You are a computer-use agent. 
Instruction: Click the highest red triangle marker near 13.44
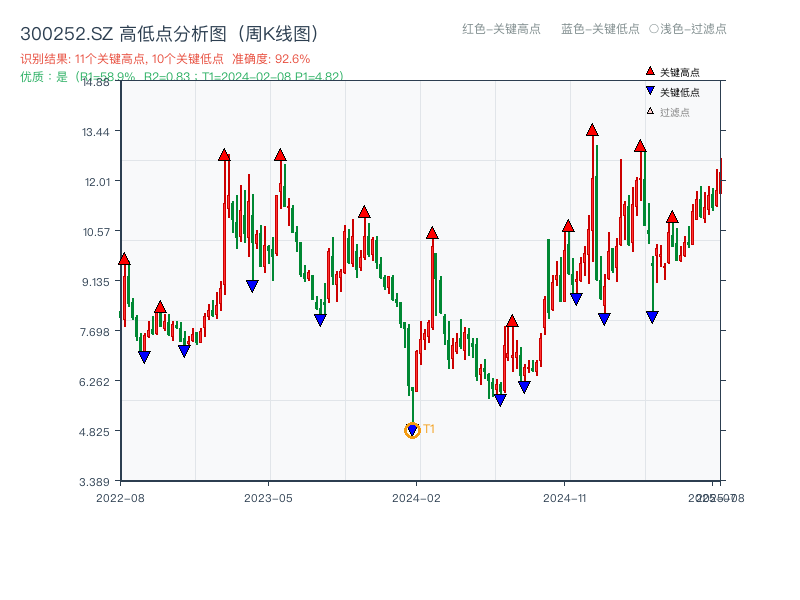(592, 128)
